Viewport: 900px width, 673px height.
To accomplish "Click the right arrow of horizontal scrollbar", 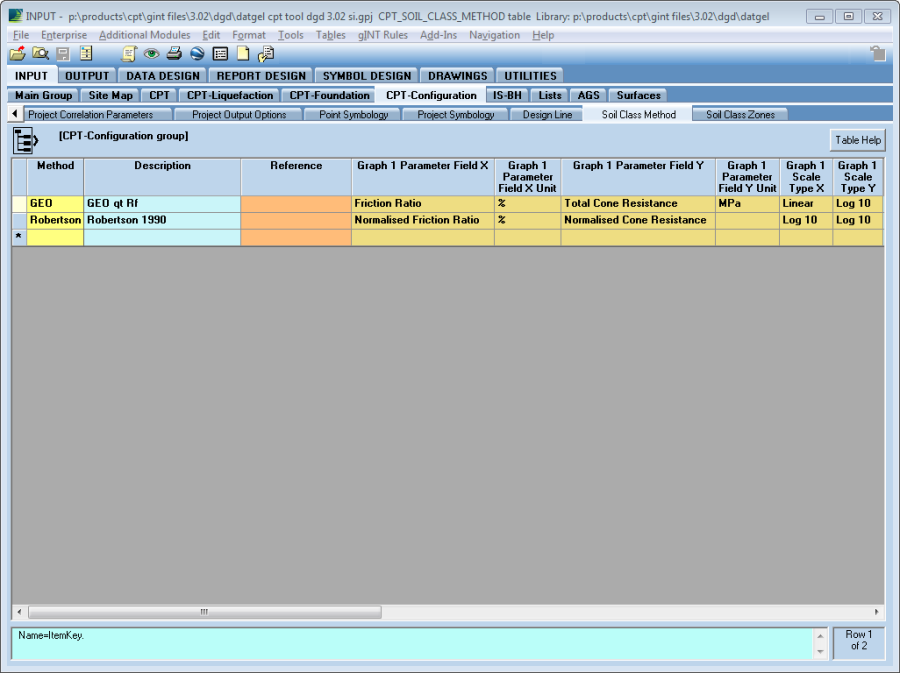I will click(x=877, y=611).
